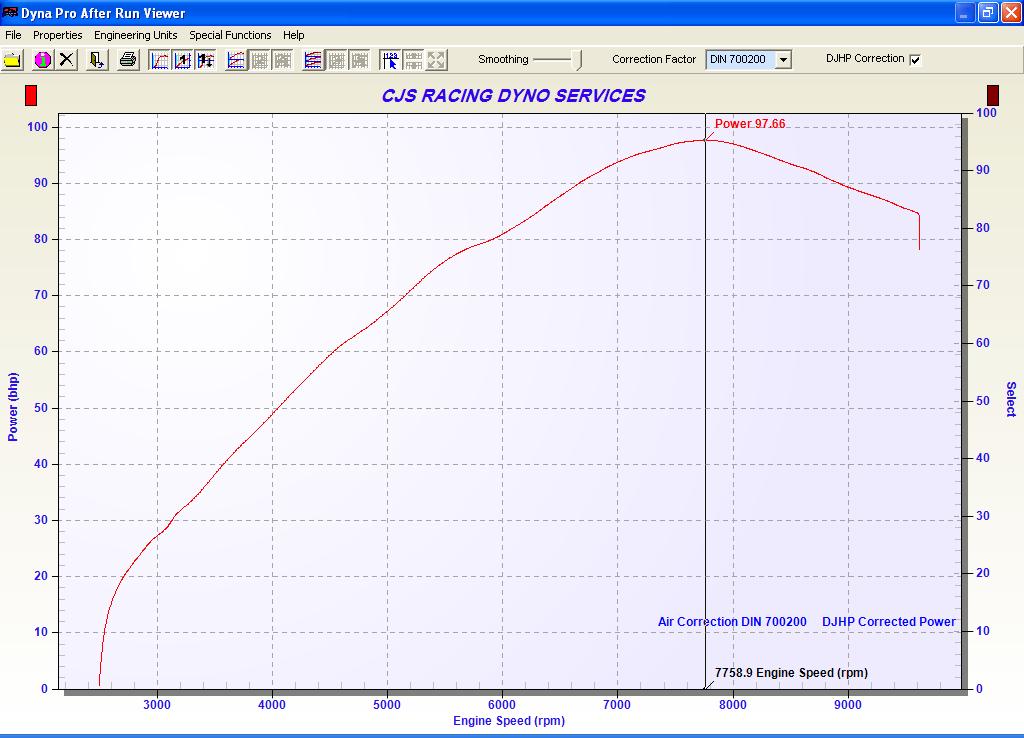The height and width of the screenshot is (738, 1024).
Task: Click the graph icon with up-down arrows
Action: [x=206, y=60]
